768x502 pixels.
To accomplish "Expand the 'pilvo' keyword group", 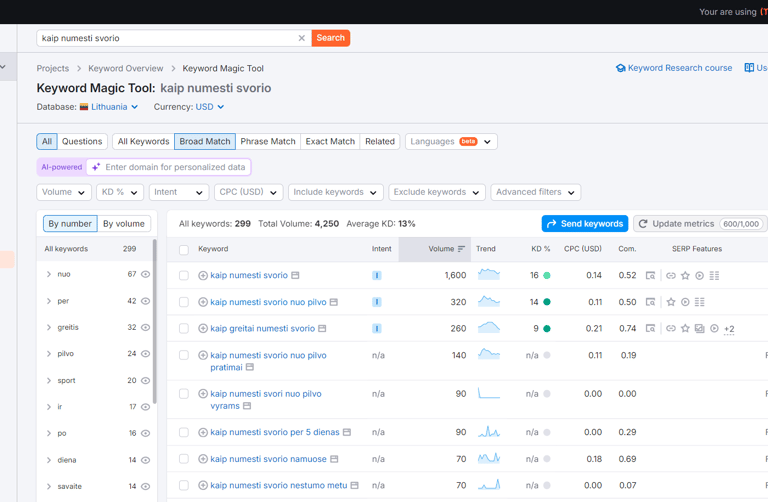I will coord(48,354).
